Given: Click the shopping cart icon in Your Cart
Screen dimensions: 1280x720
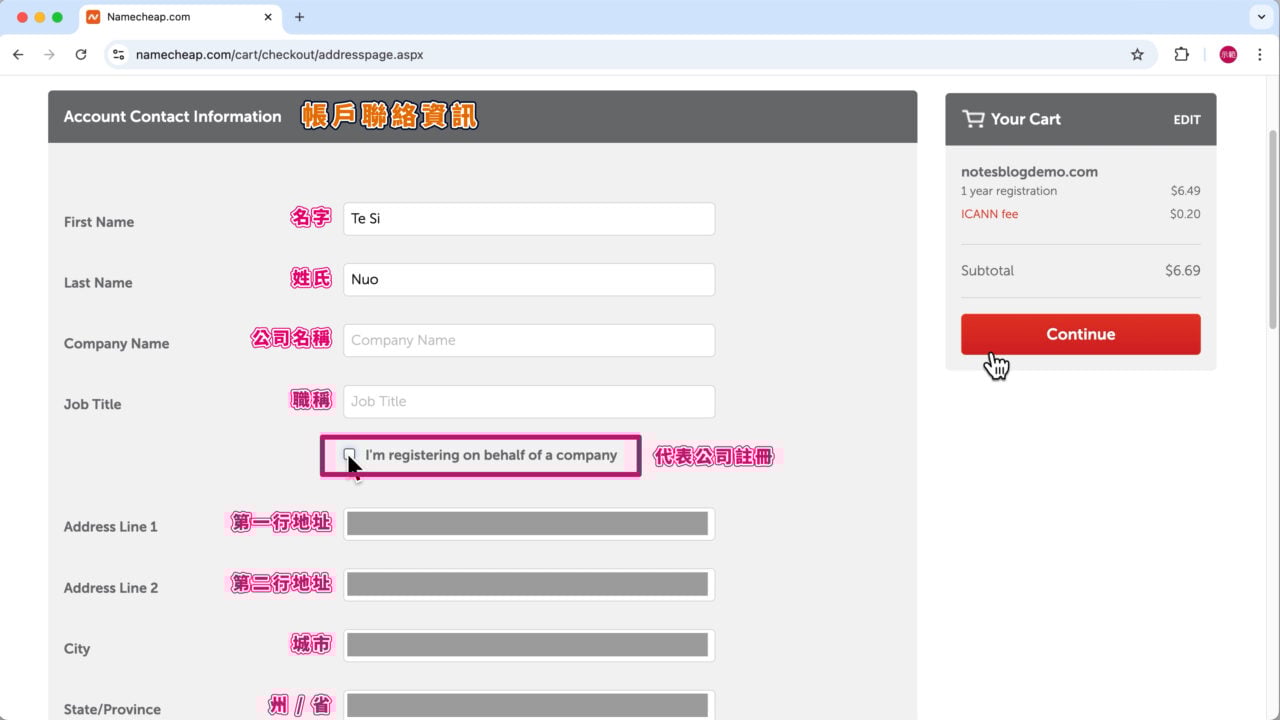Looking at the screenshot, I should pyautogui.click(x=972, y=119).
